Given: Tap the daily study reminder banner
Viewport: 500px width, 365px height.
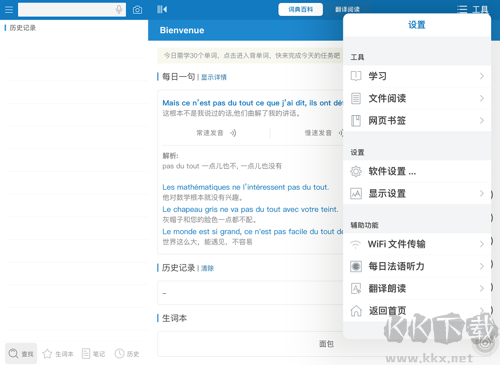Looking at the screenshot, I should (251, 56).
